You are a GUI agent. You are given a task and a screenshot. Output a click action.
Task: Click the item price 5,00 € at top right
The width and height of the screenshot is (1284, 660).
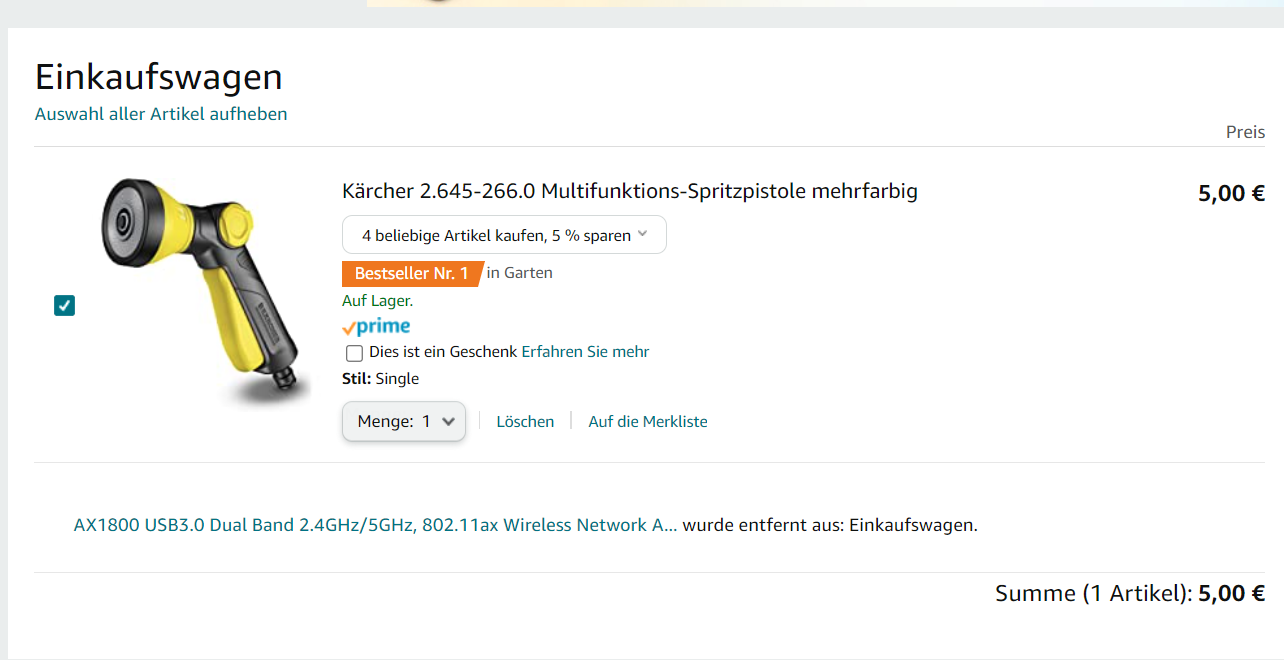(x=1231, y=193)
